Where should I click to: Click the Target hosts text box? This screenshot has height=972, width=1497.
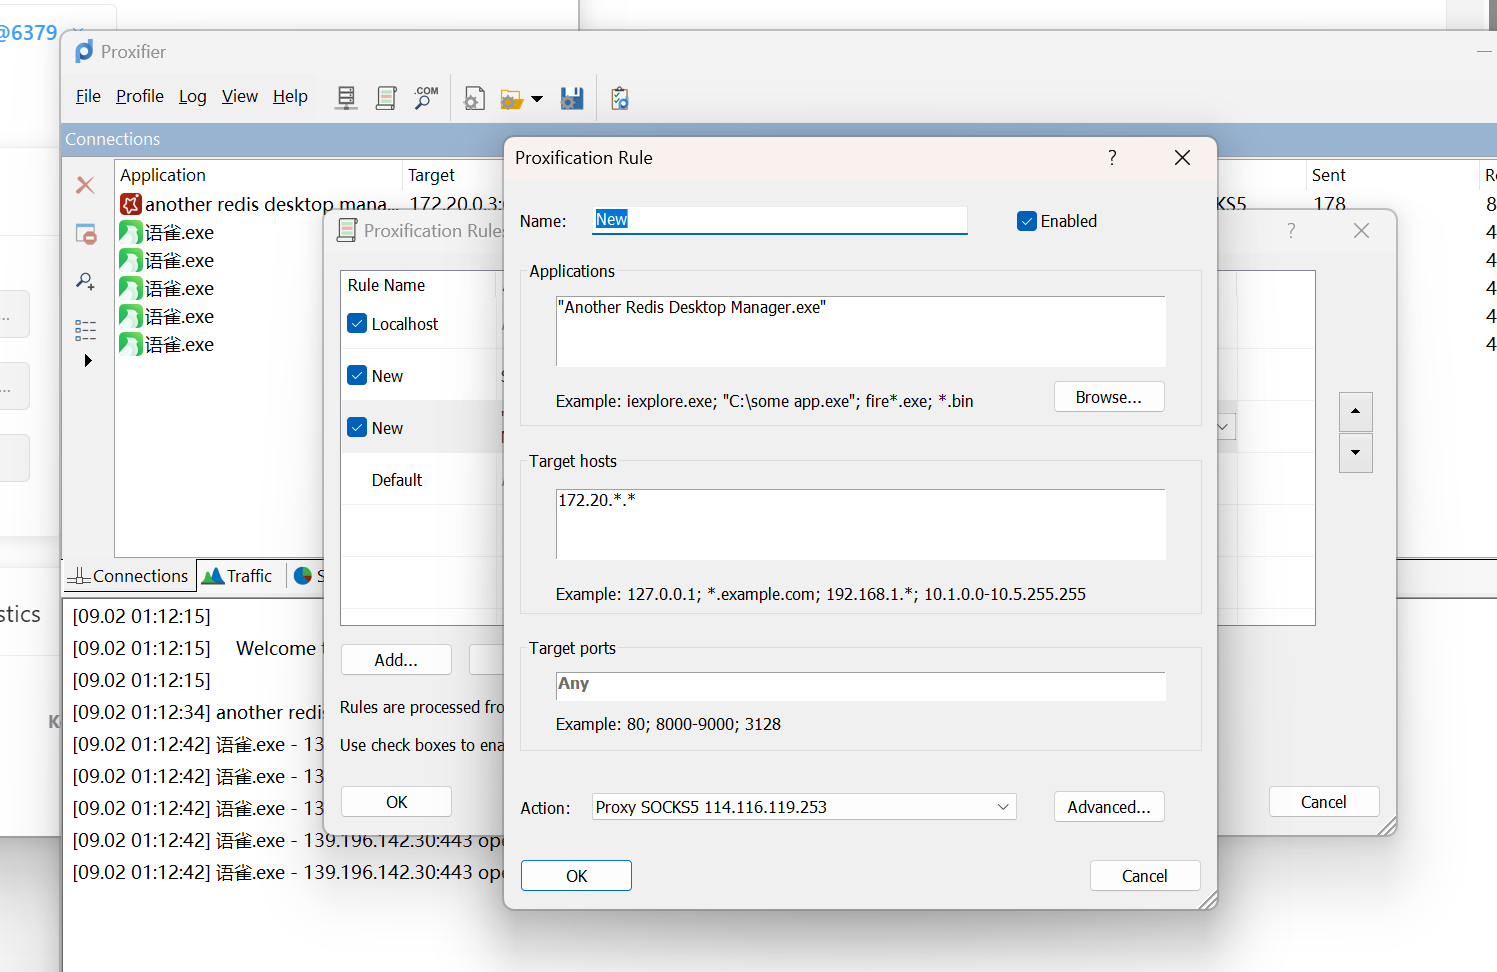pos(861,524)
